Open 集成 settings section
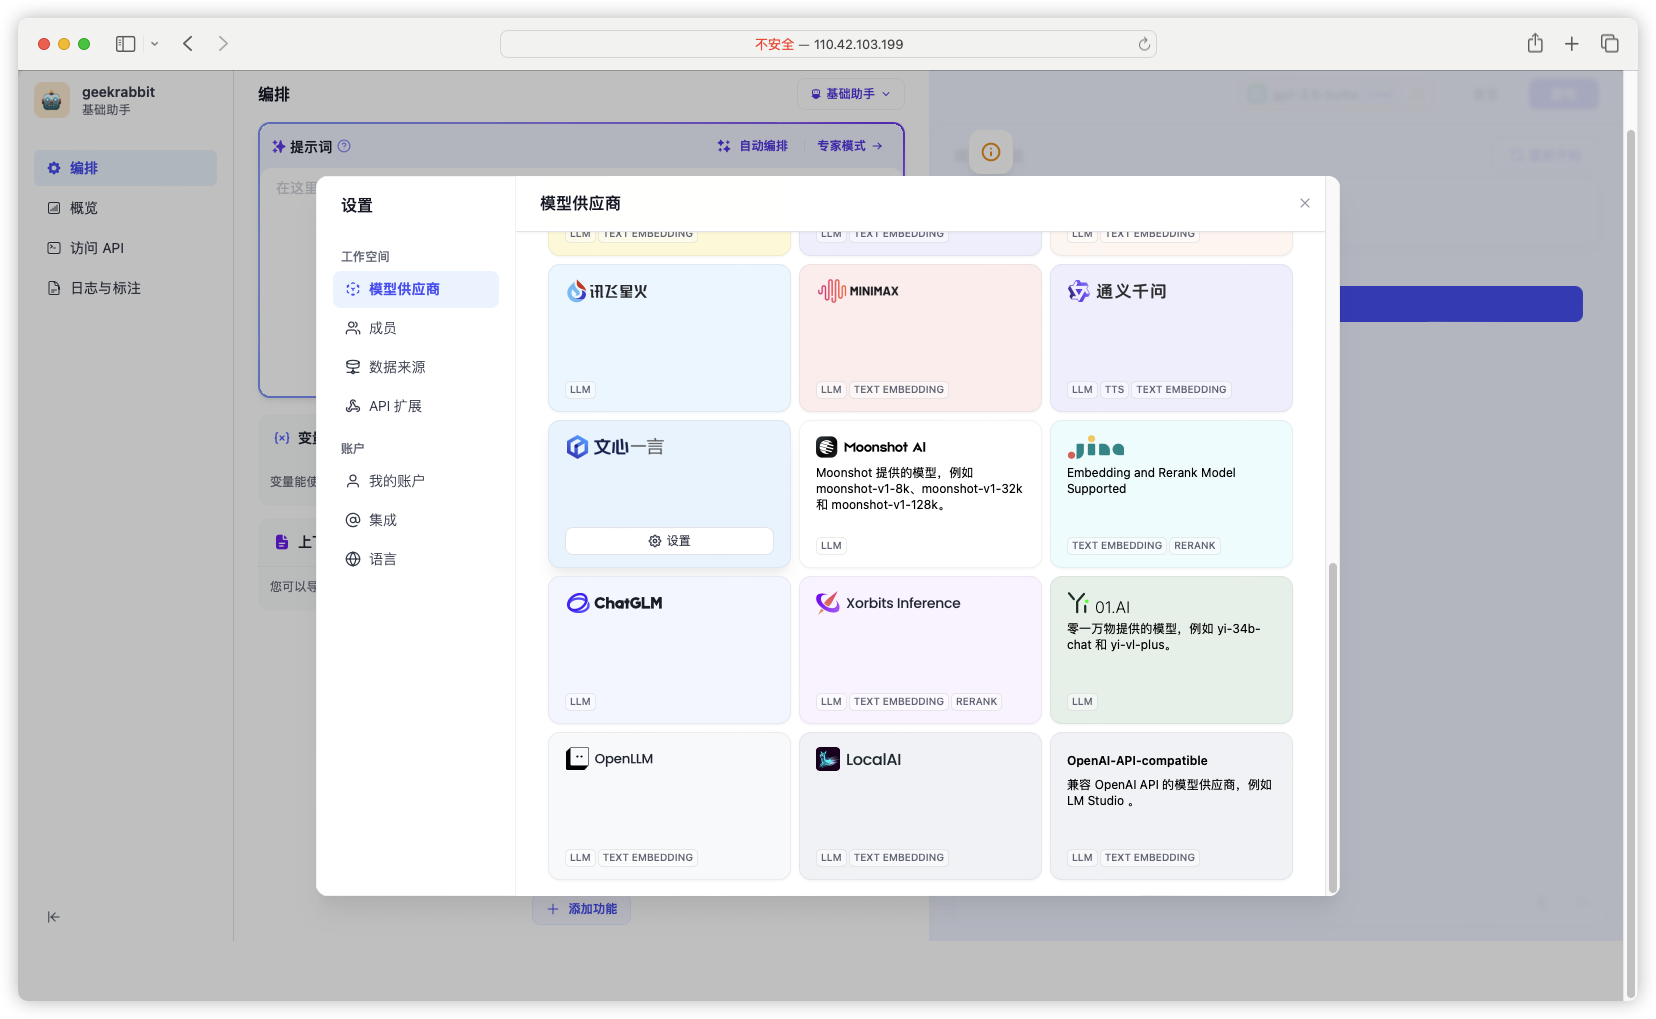Image resolution: width=1656 pixels, height=1019 pixels. [x=416, y=520]
